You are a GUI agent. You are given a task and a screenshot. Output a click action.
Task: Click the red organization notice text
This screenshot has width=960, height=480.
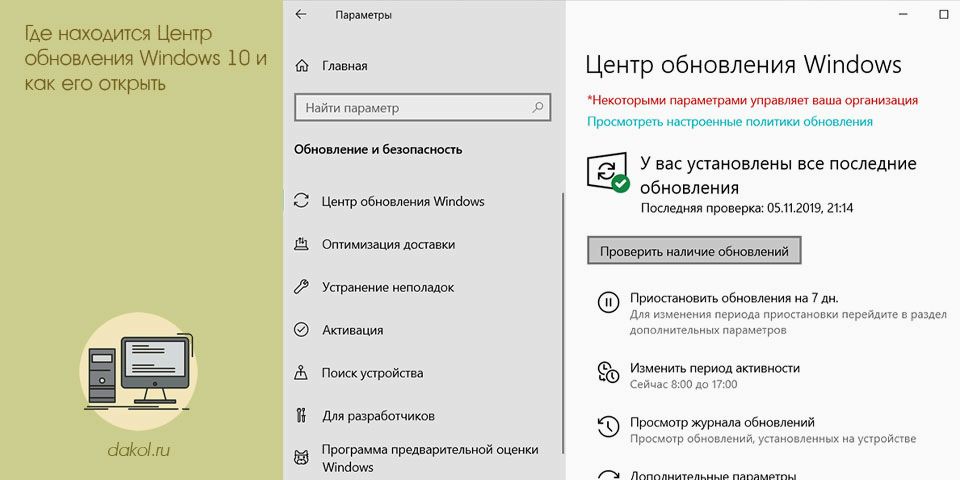point(752,100)
